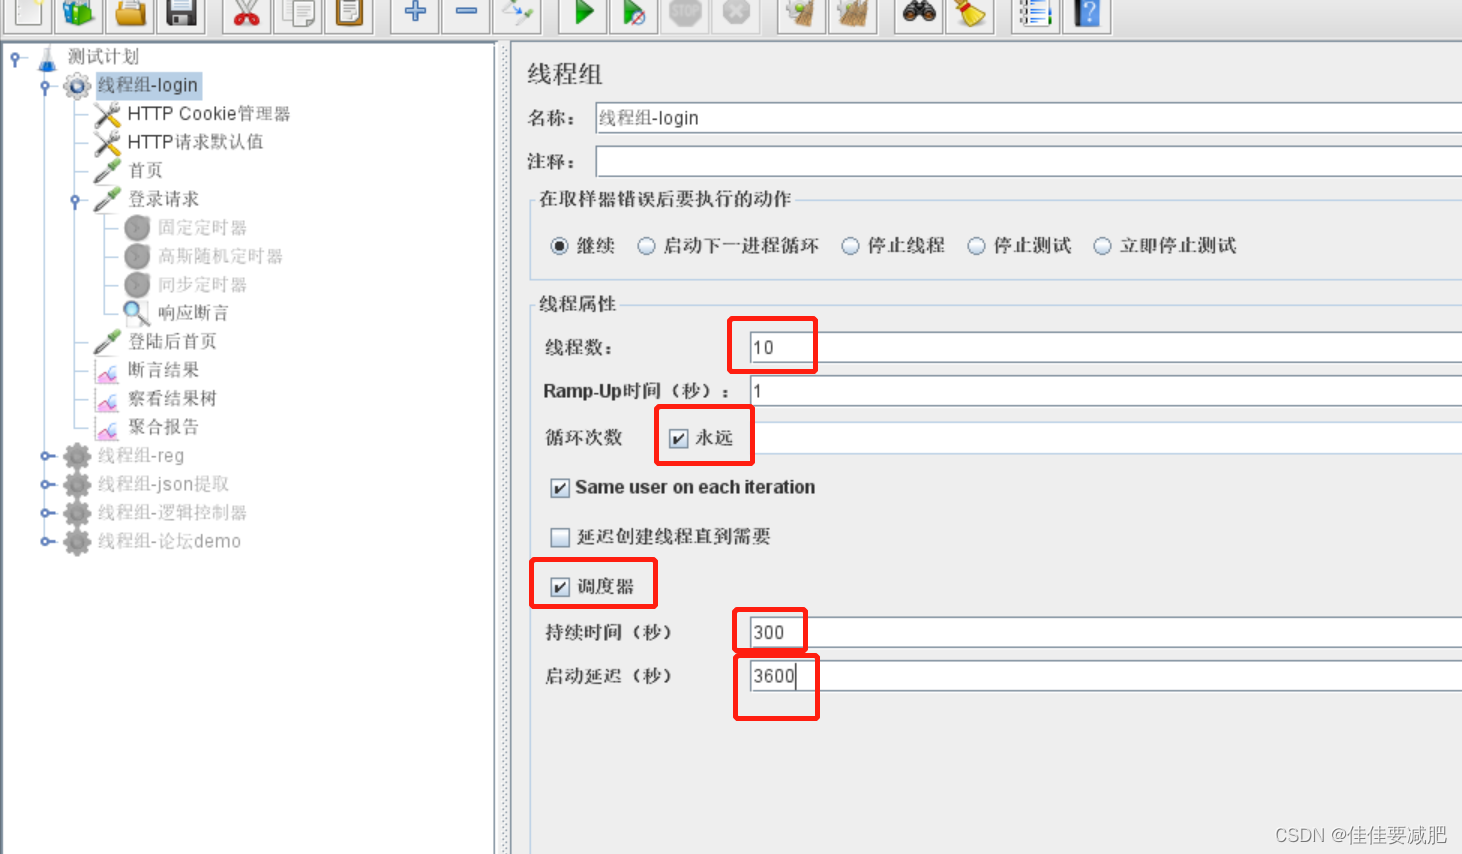Save the test plan with floppy icon

(x=181, y=12)
